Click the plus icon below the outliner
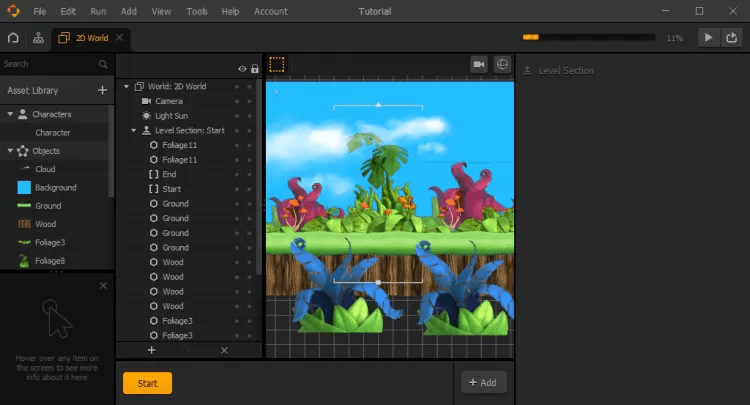The image size is (750, 405). (x=152, y=350)
